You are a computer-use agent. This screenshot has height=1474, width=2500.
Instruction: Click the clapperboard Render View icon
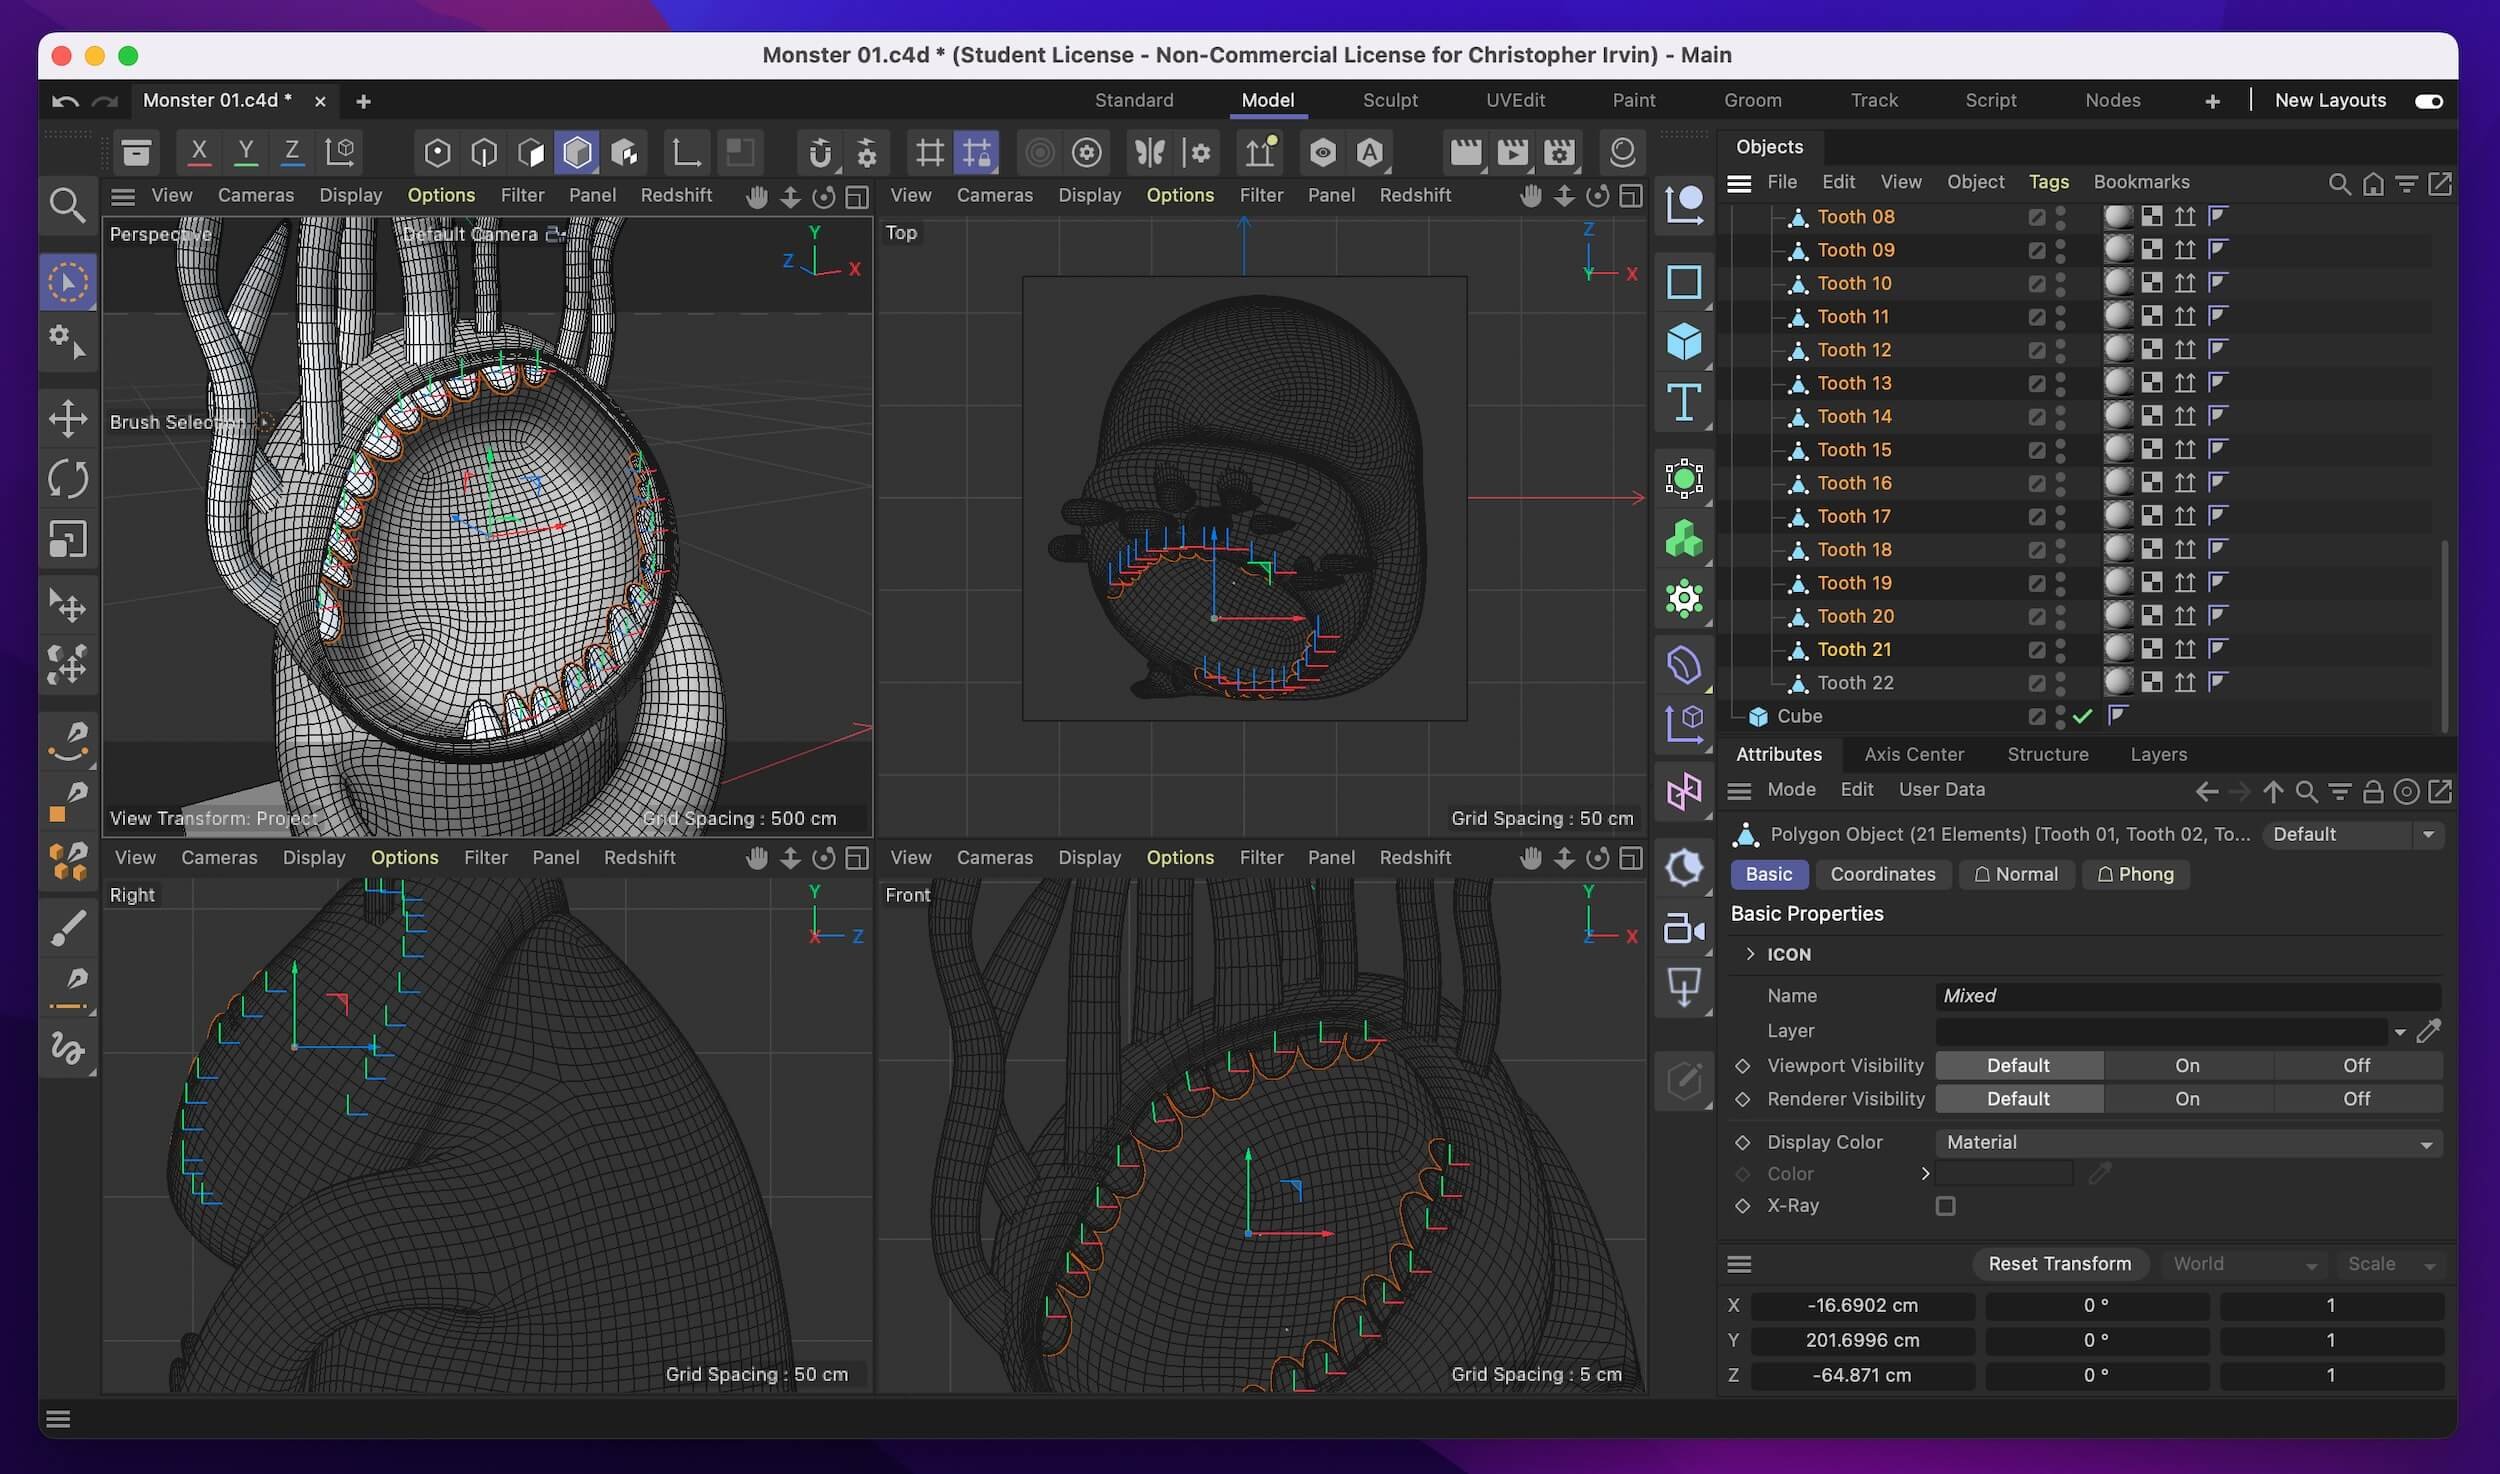pyautogui.click(x=1465, y=152)
